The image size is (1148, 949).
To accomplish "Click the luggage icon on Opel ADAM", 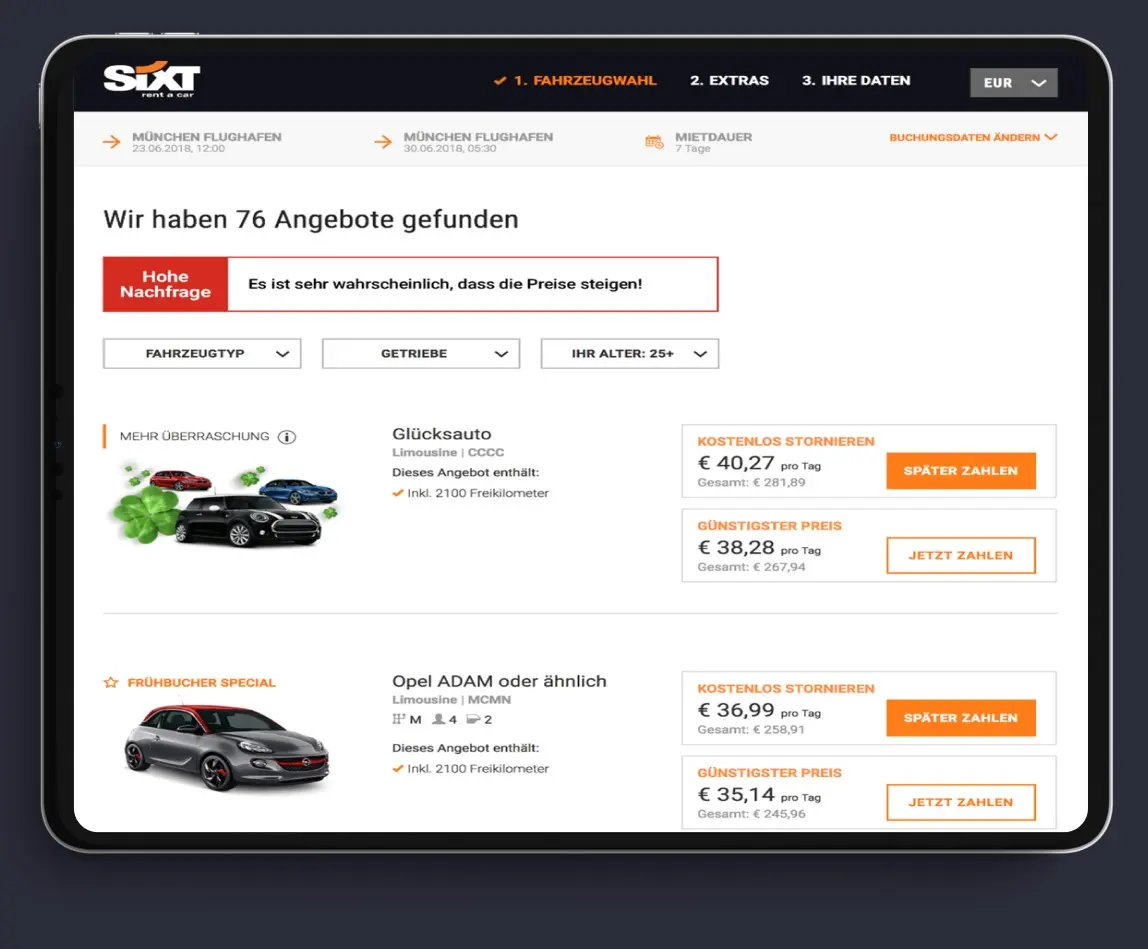I will pos(473,719).
